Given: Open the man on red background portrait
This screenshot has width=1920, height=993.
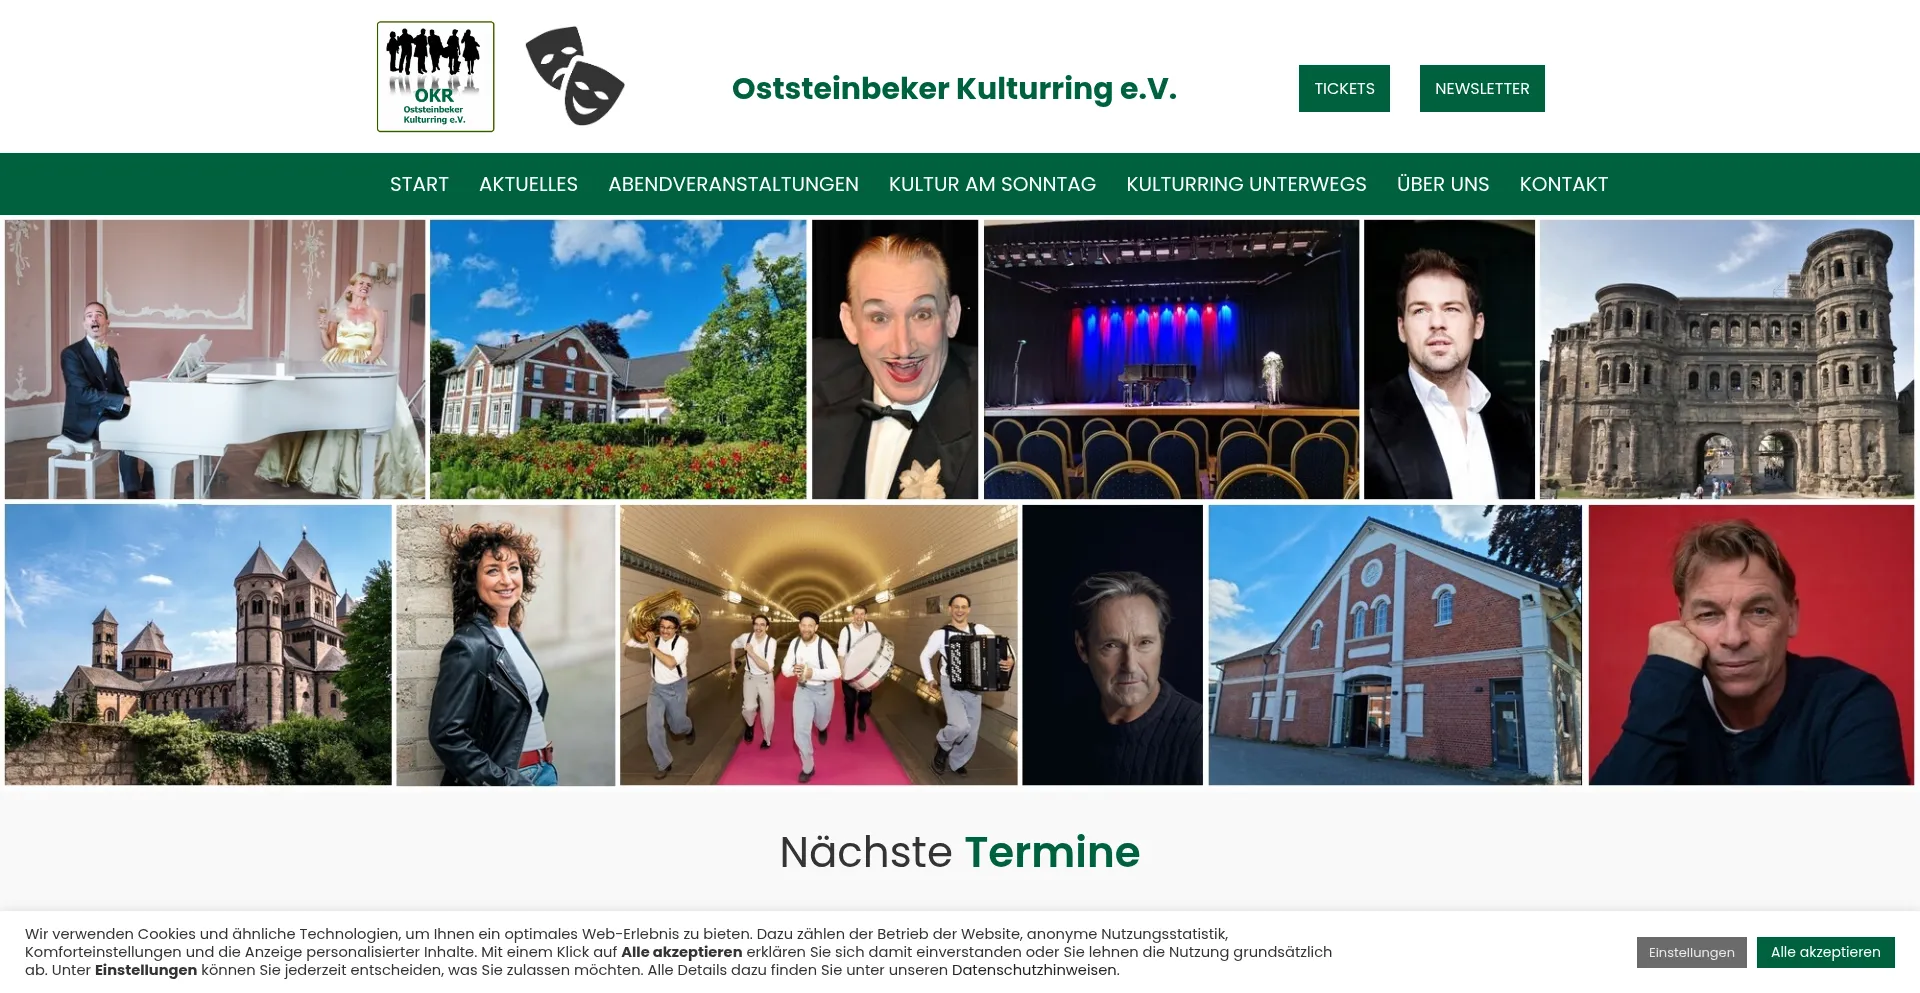Looking at the screenshot, I should [x=1751, y=645].
